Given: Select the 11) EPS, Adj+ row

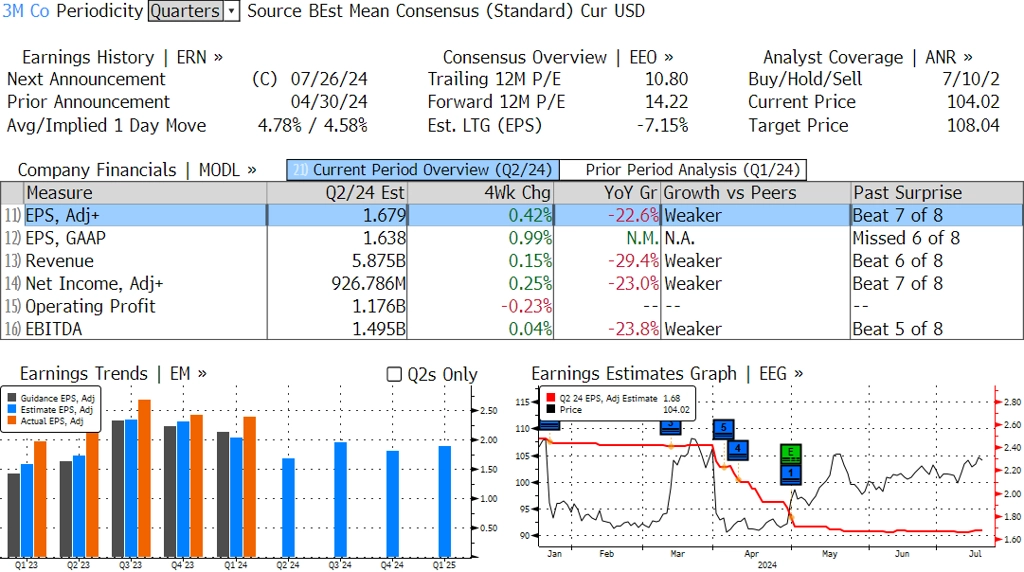Looking at the screenshot, I should tap(512, 215).
